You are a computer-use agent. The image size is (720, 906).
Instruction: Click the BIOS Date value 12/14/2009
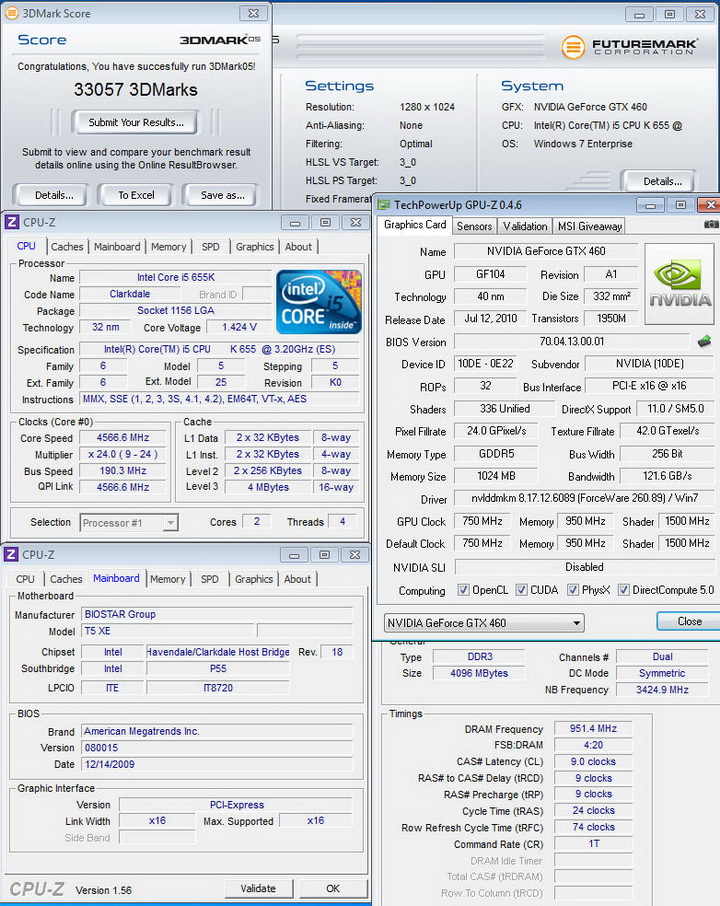point(217,764)
